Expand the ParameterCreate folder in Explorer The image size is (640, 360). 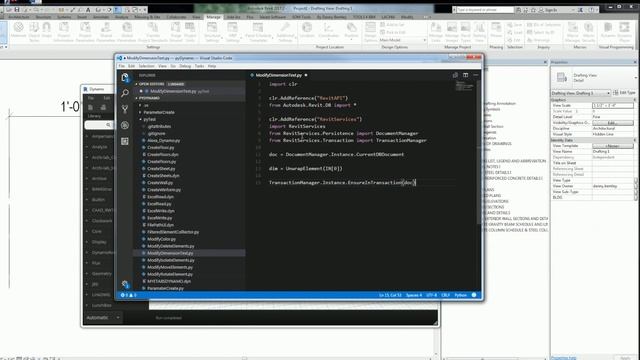tap(159, 112)
